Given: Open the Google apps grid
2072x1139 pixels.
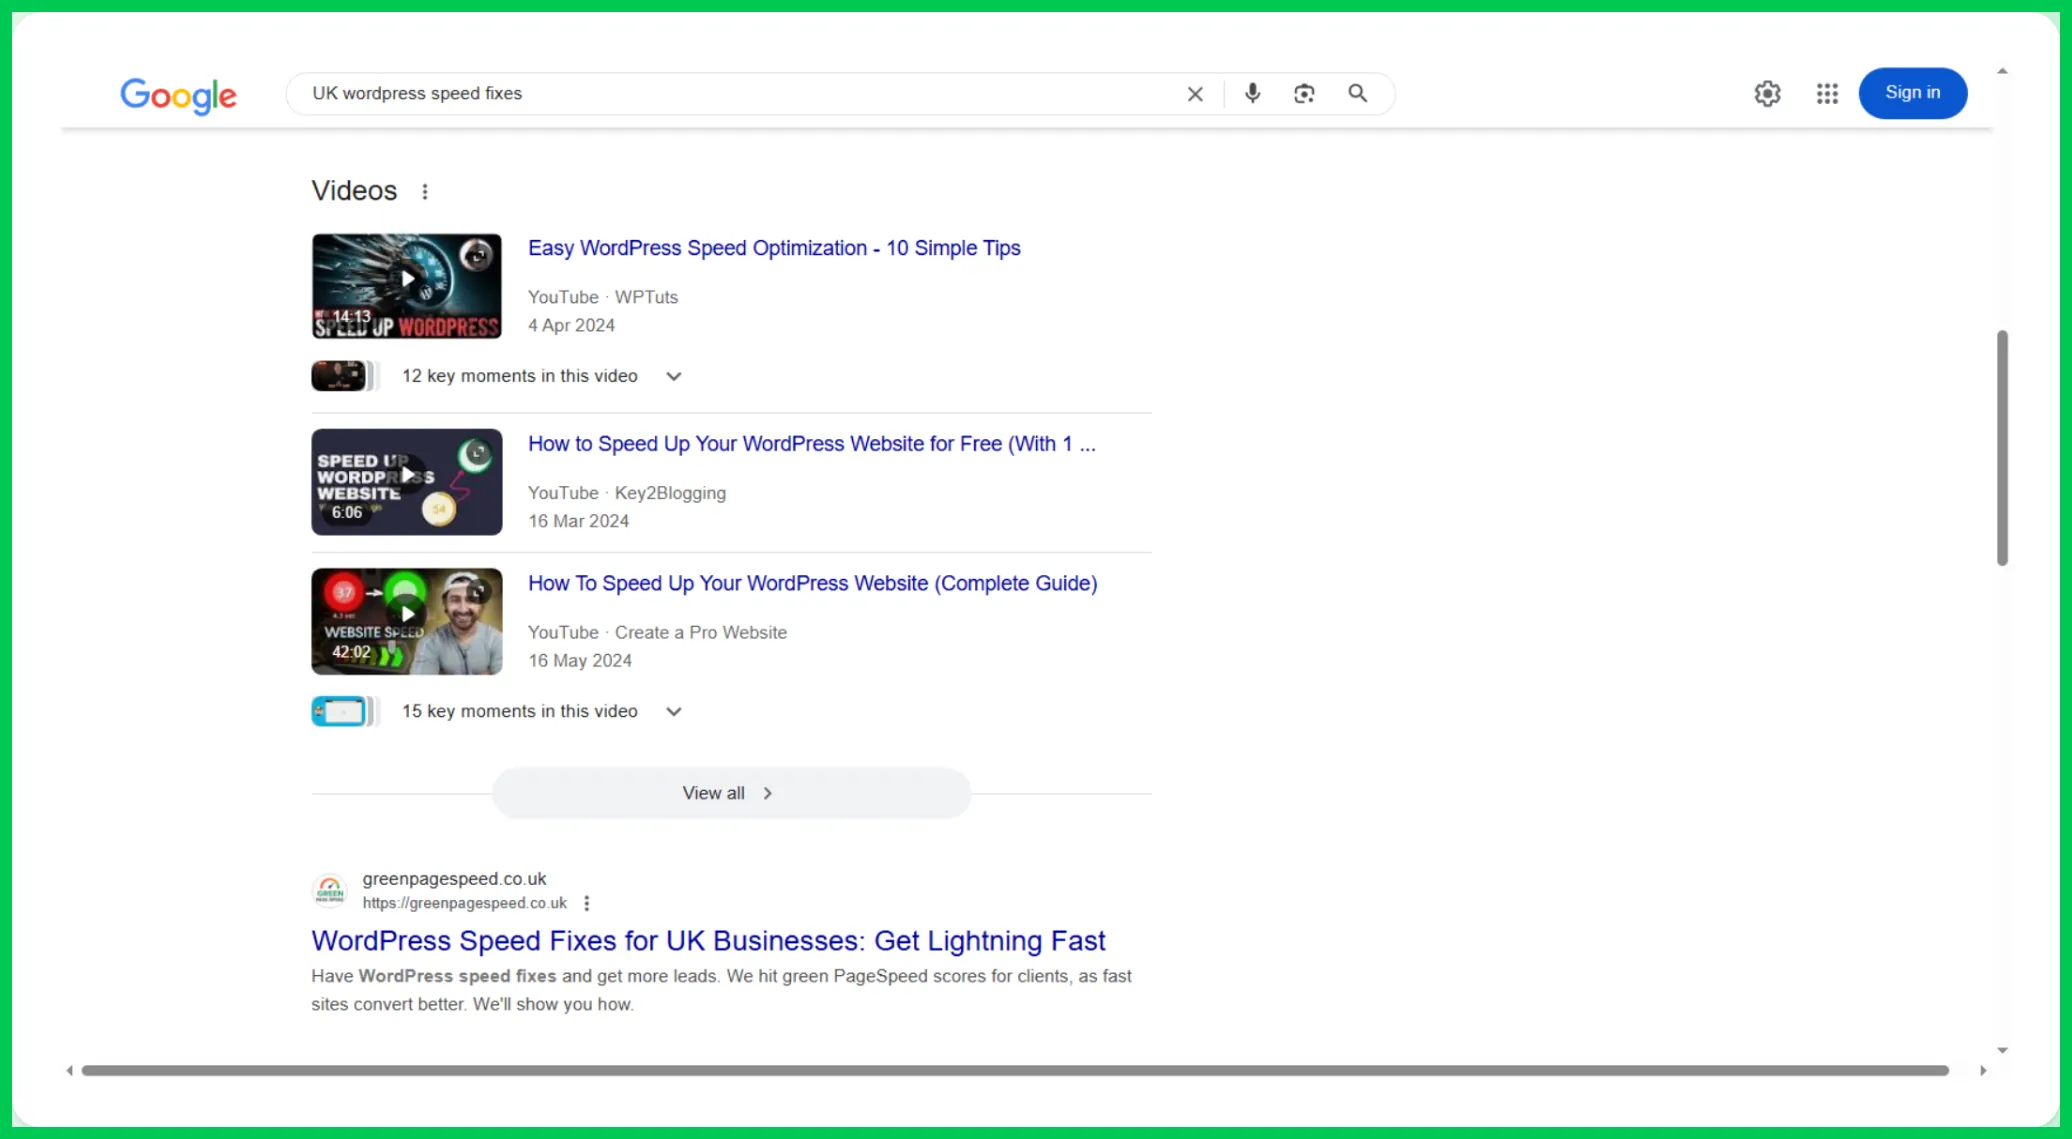Looking at the screenshot, I should 1827,93.
